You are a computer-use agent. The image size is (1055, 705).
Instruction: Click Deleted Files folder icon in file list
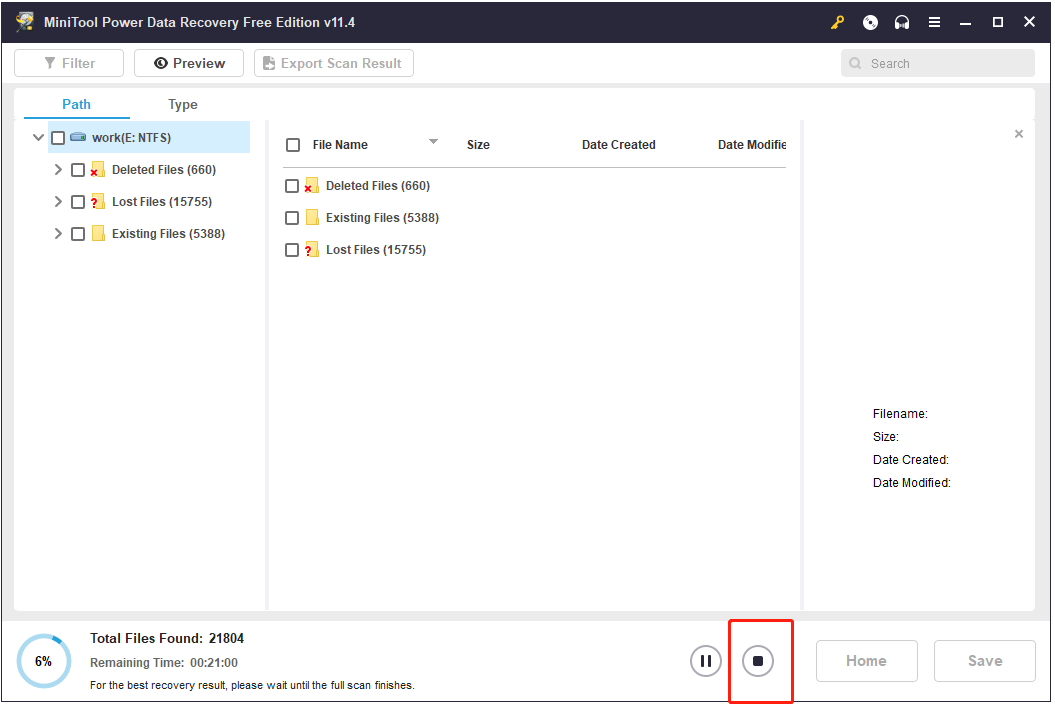[x=312, y=186]
